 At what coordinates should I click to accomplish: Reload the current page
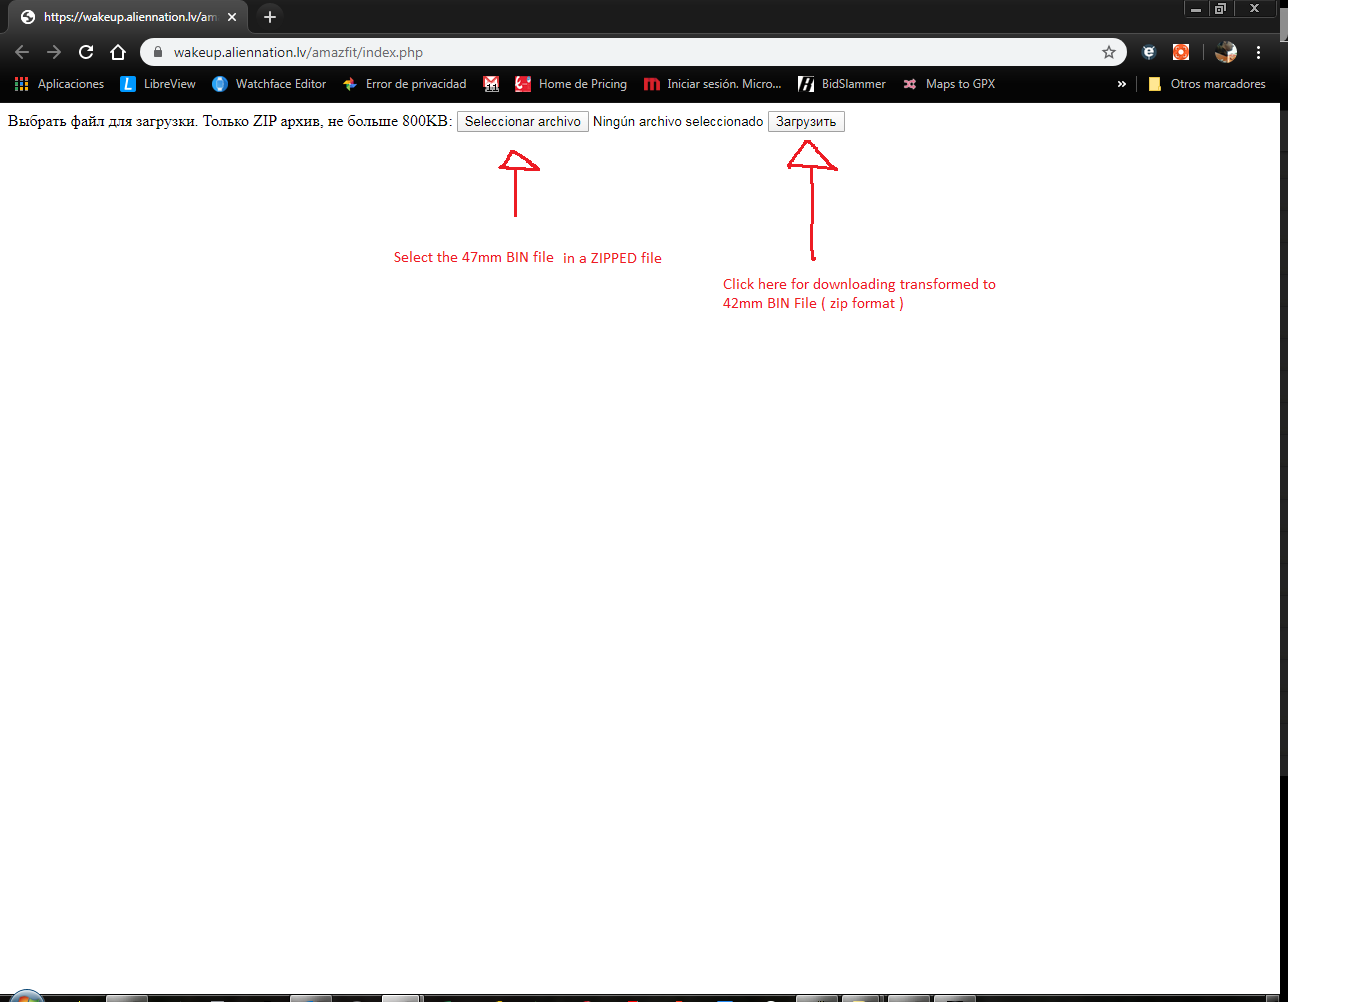pyautogui.click(x=86, y=52)
